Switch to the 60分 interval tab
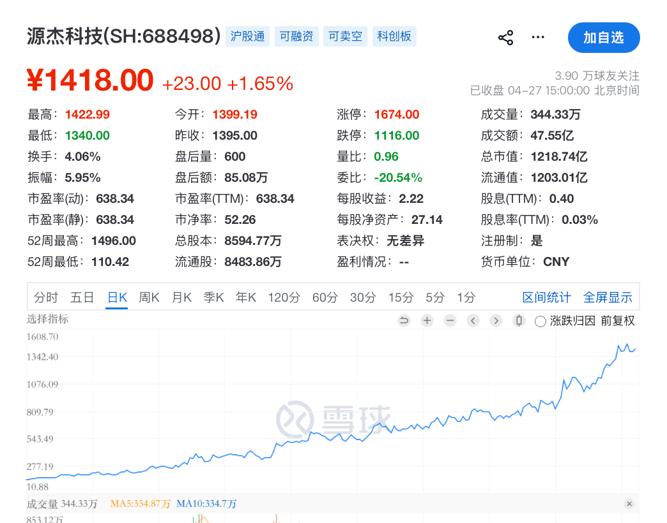Viewport: 667px width, 523px height. point(325,297)
